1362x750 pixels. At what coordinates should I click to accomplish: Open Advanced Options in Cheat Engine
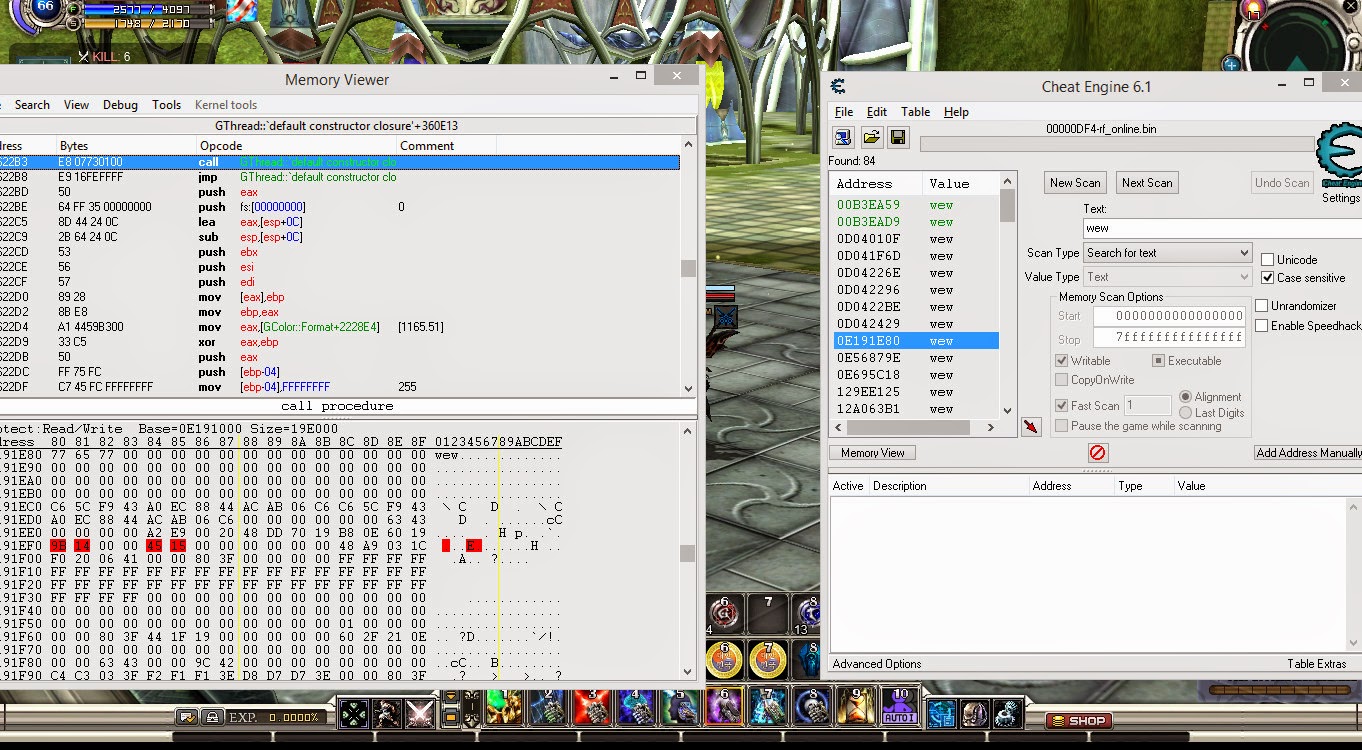(877, 664)
